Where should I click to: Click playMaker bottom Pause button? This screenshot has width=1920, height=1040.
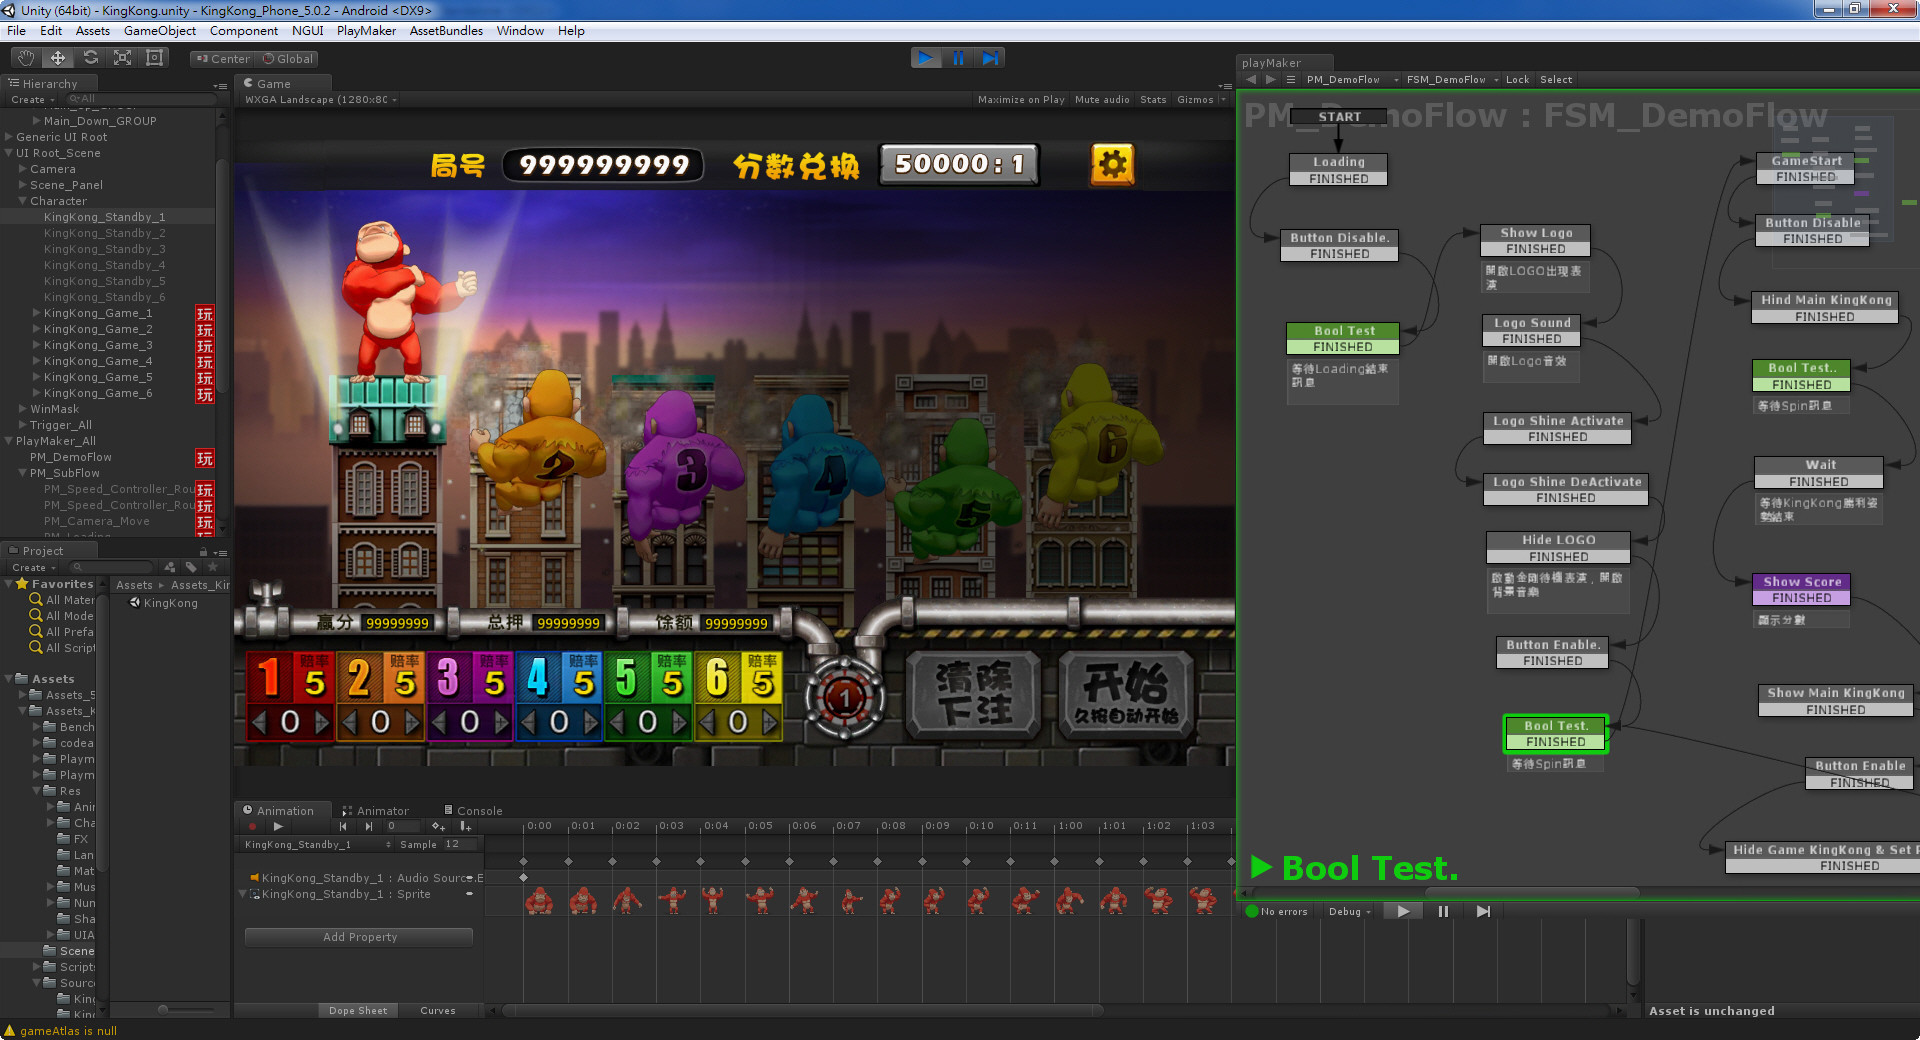pos(1443,911)
